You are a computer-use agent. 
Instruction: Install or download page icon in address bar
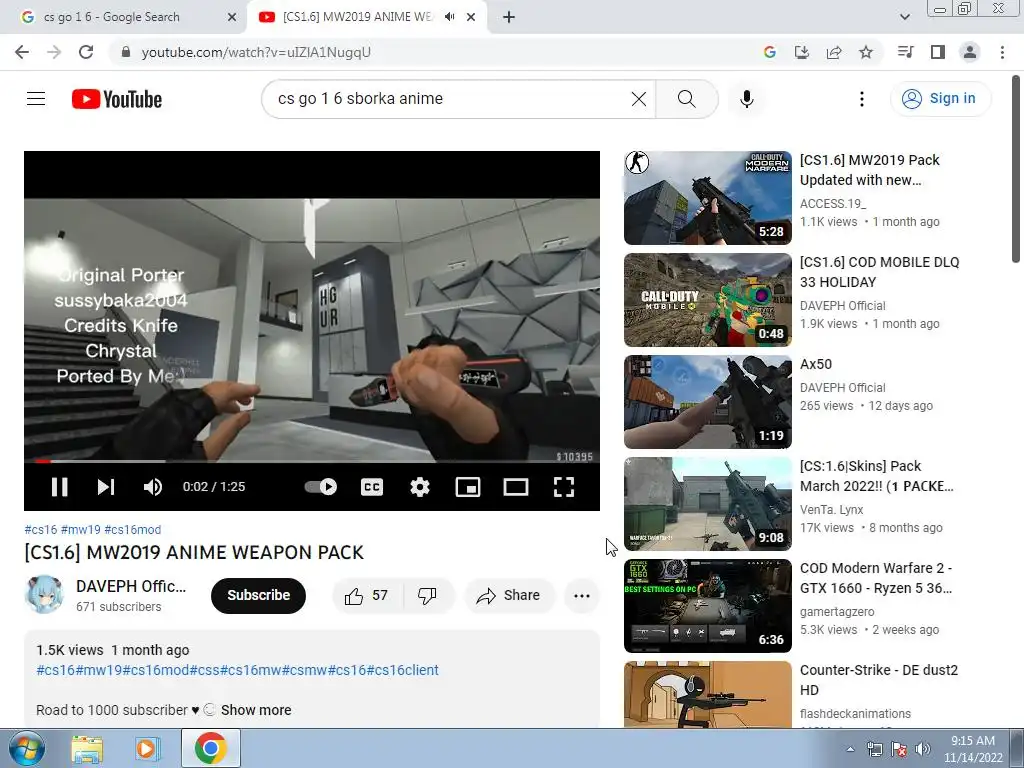(802, 52)
